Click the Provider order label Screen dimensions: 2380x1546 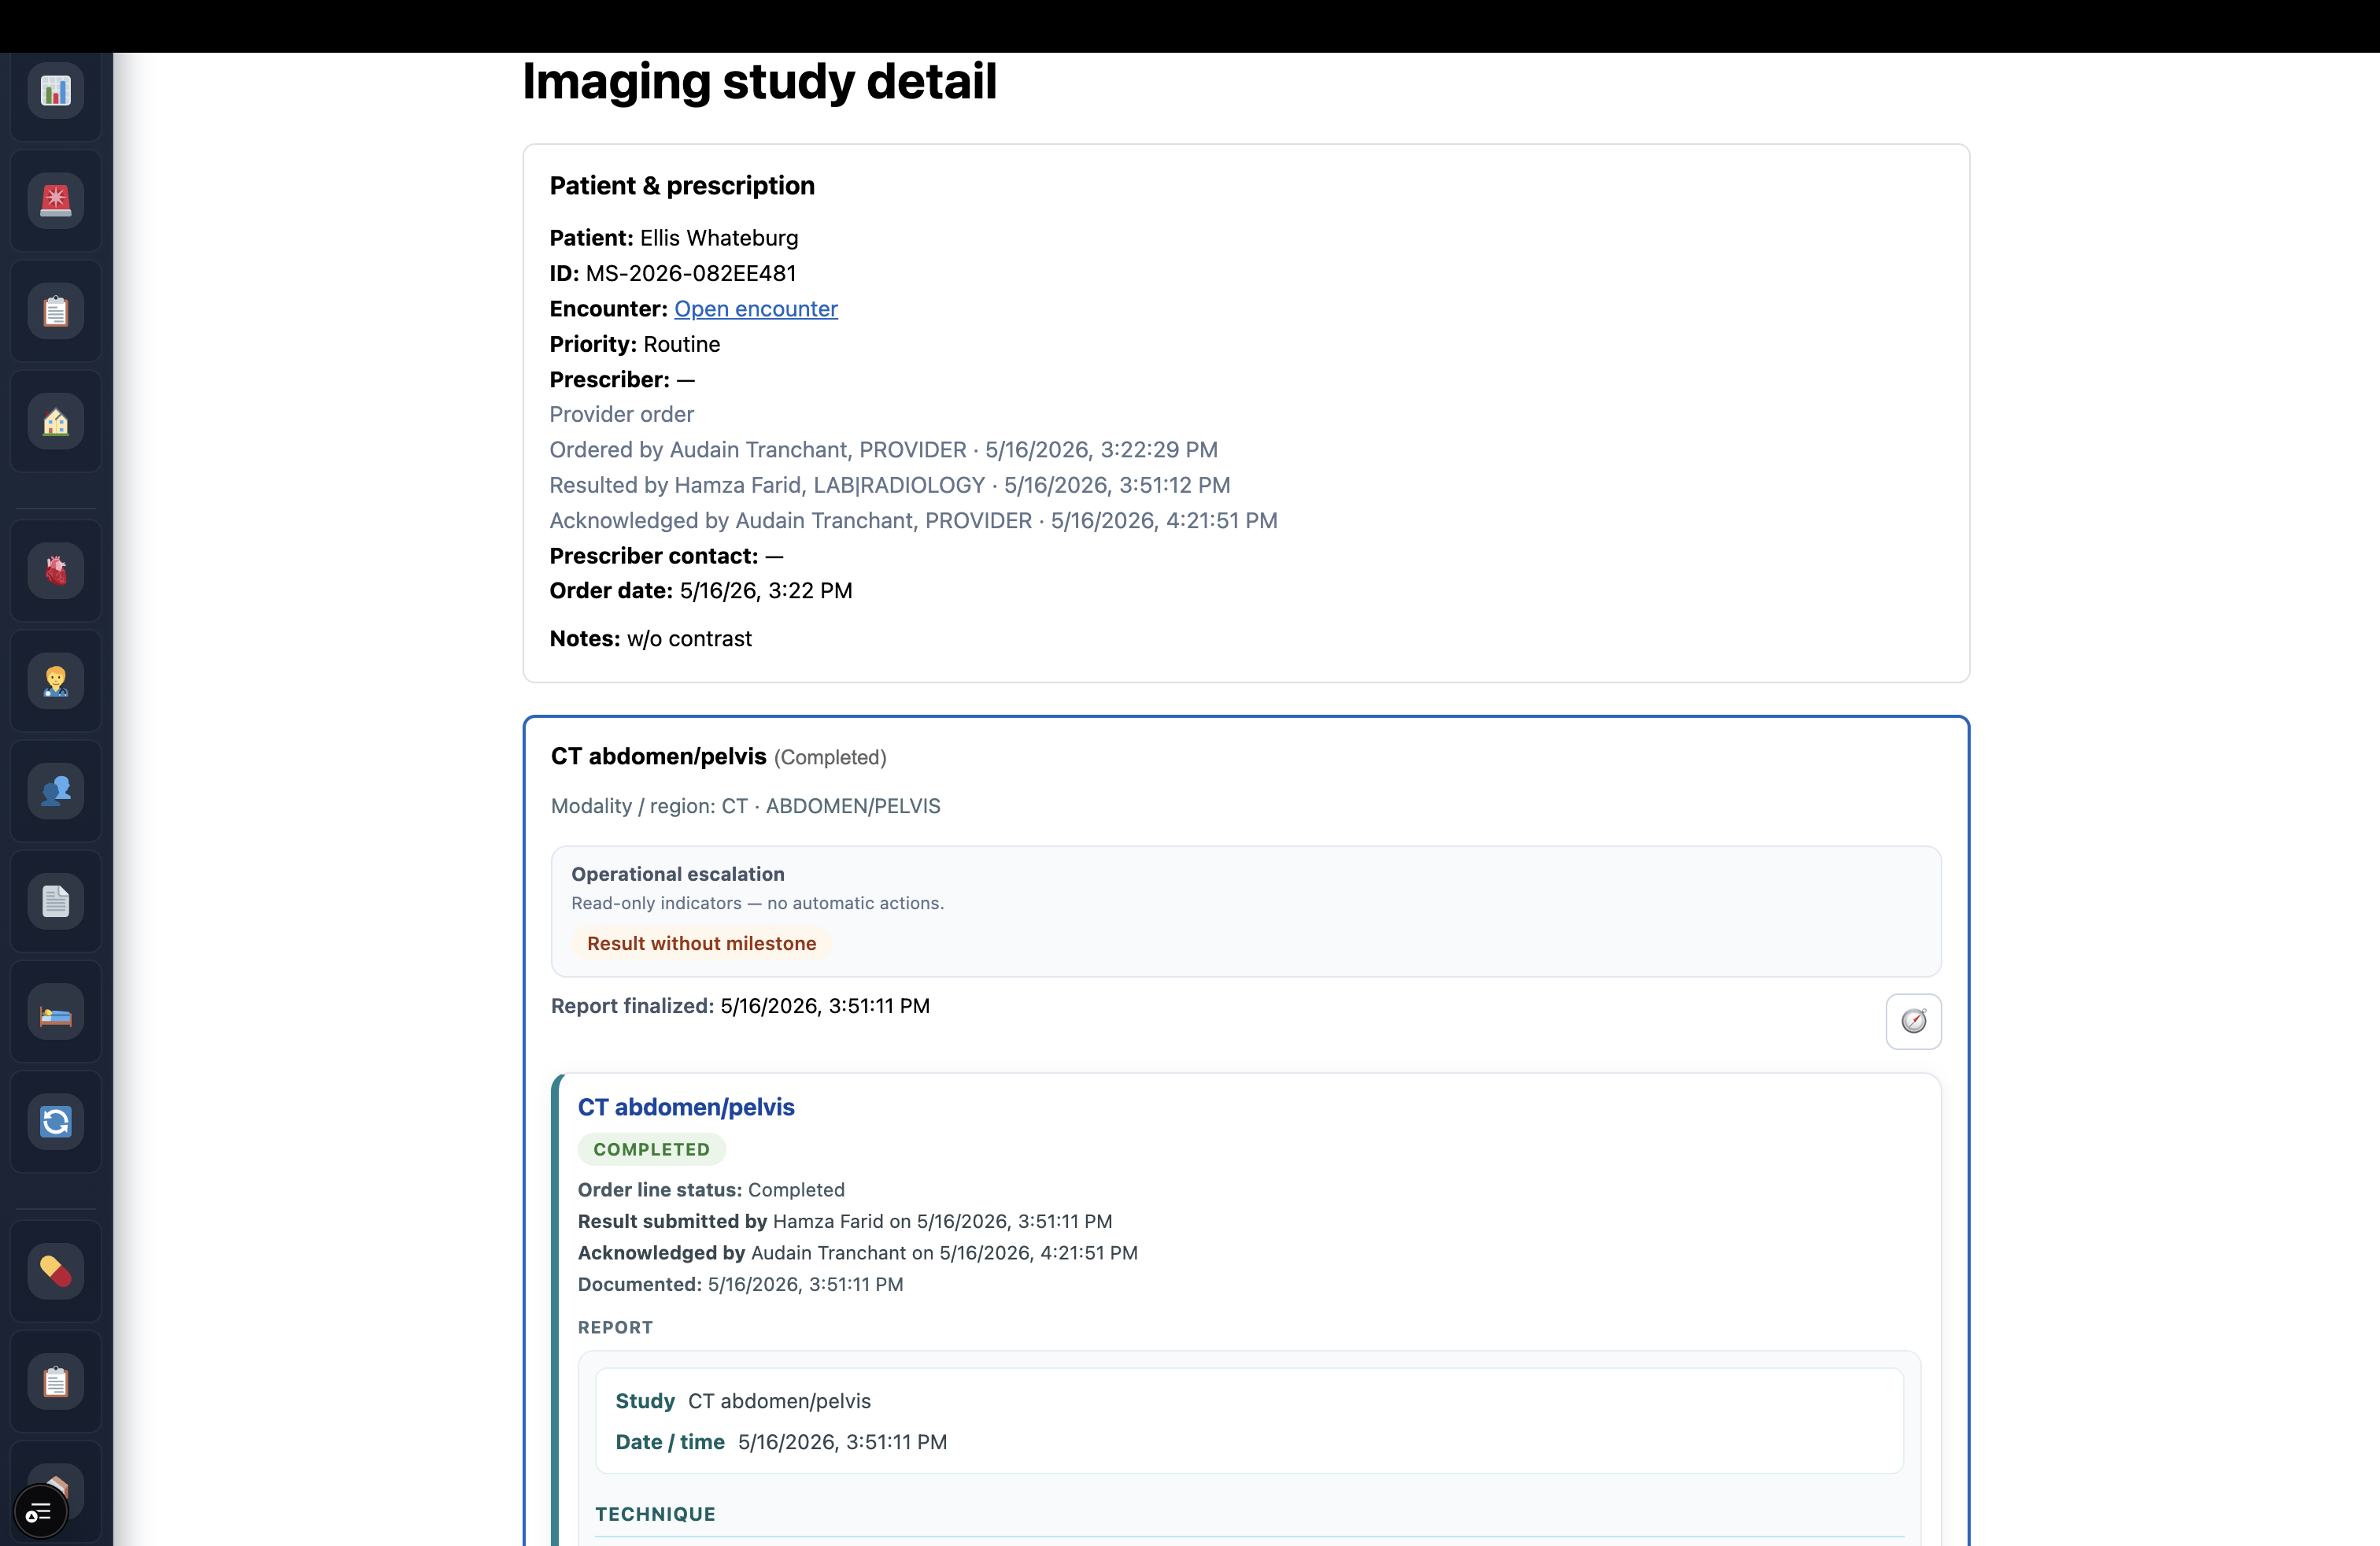[622, 415]
